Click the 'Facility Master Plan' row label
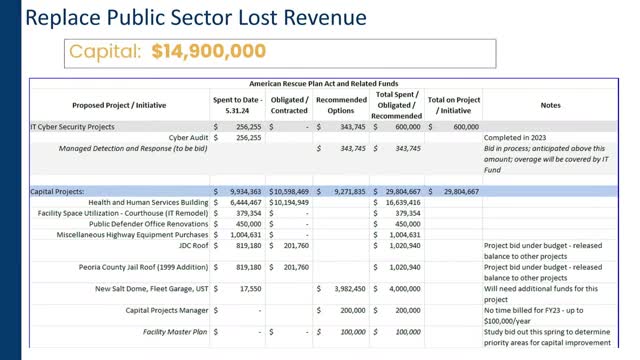The width and height of the screenshot is (640, 360). tap(175, 332)
